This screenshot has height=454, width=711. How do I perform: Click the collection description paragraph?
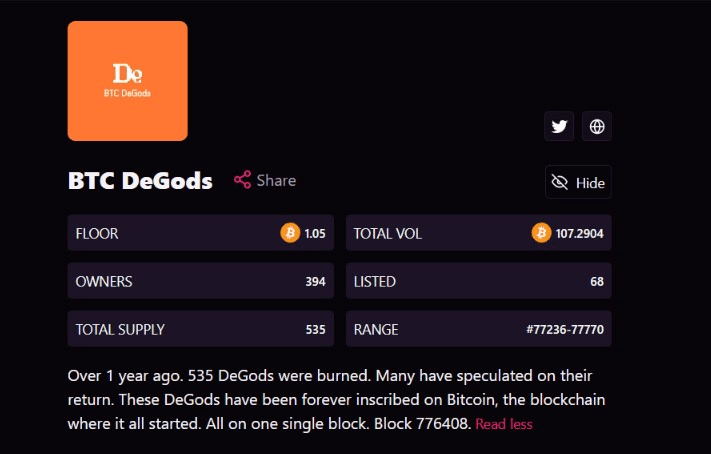(x=336, y=400)
